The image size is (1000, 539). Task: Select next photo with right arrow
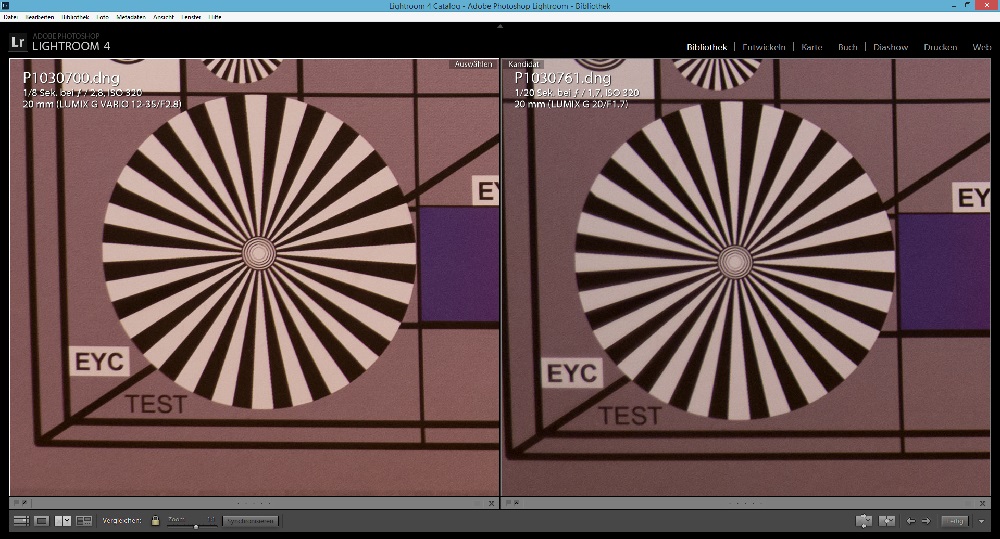[x=926, y=521]
